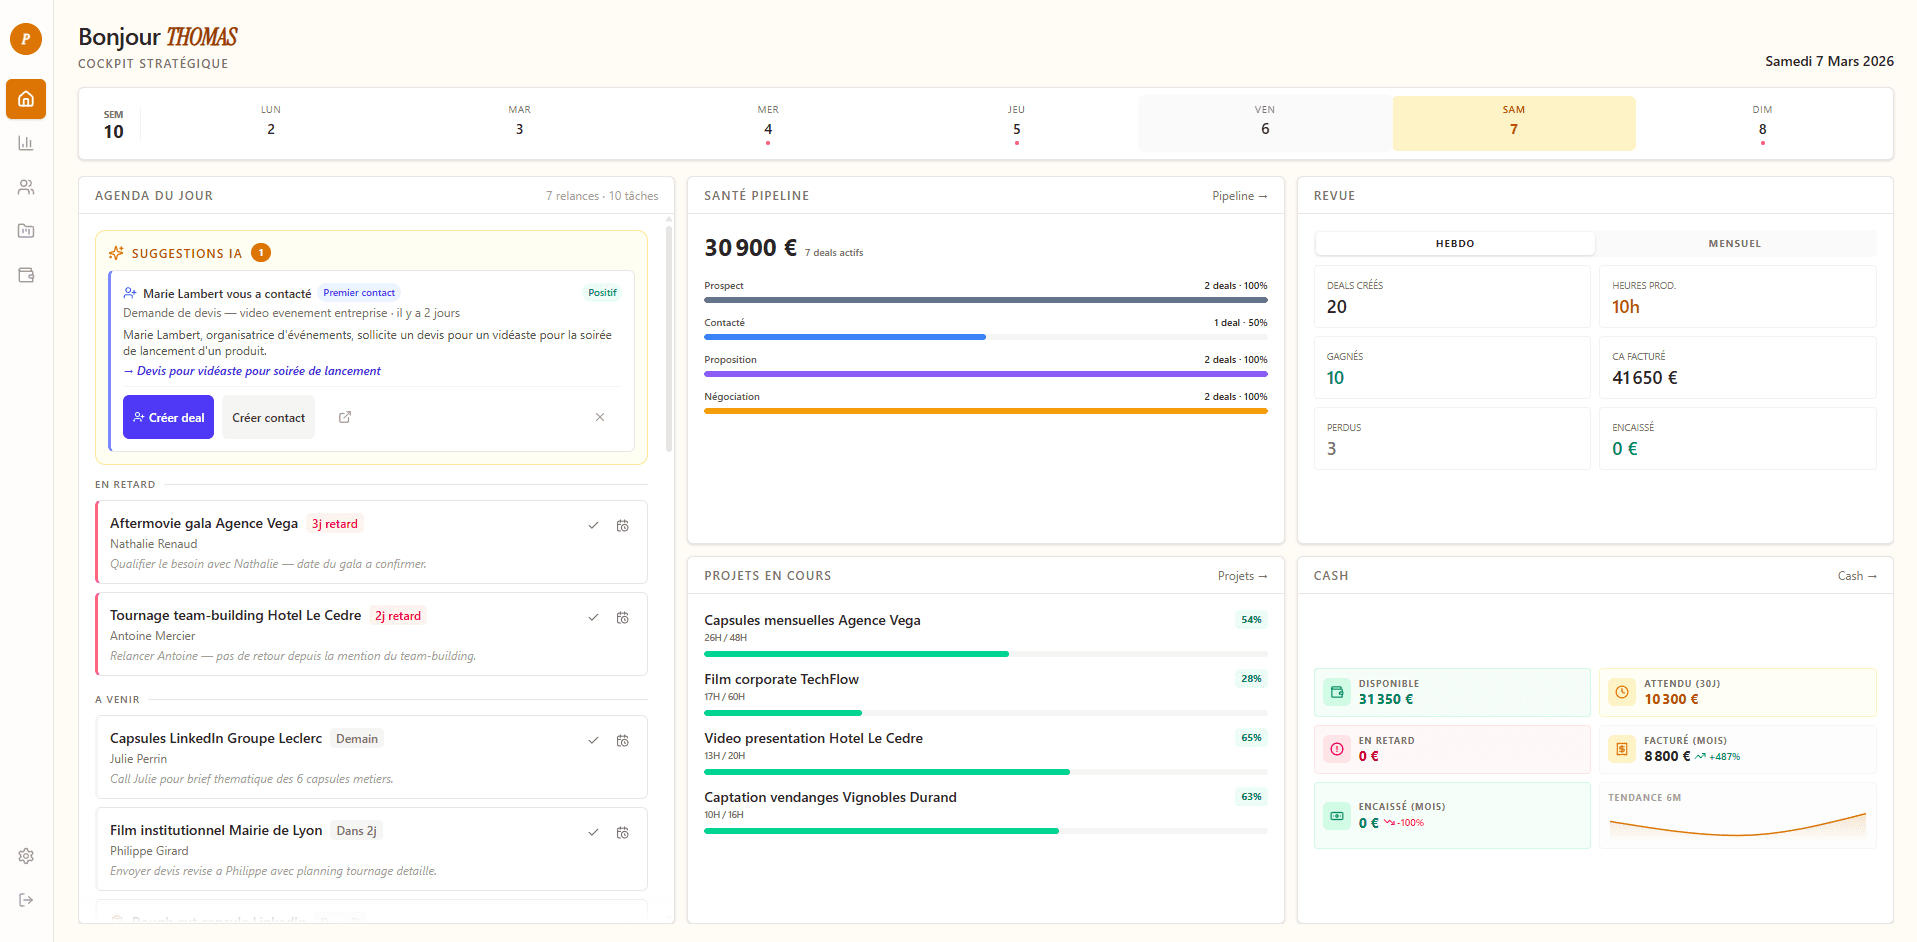Select DIM 8 in the week selector

(1762, 123)
